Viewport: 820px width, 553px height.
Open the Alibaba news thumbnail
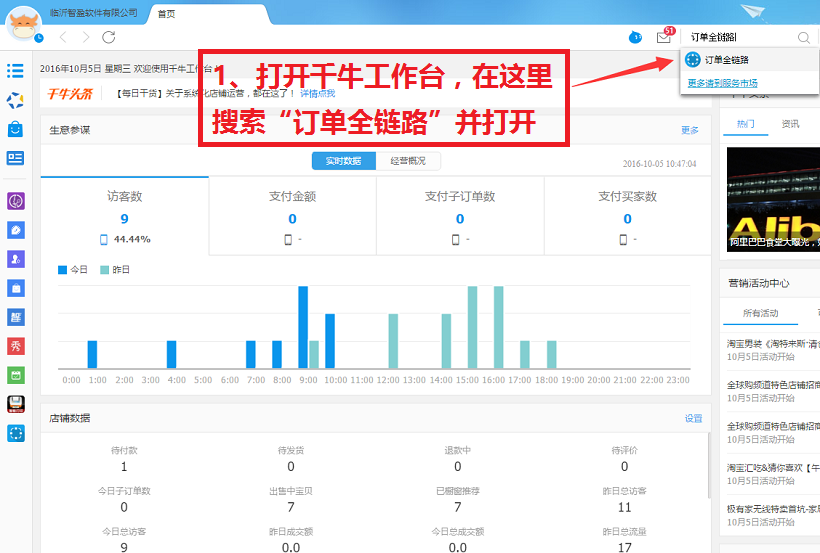pos(773,199)
